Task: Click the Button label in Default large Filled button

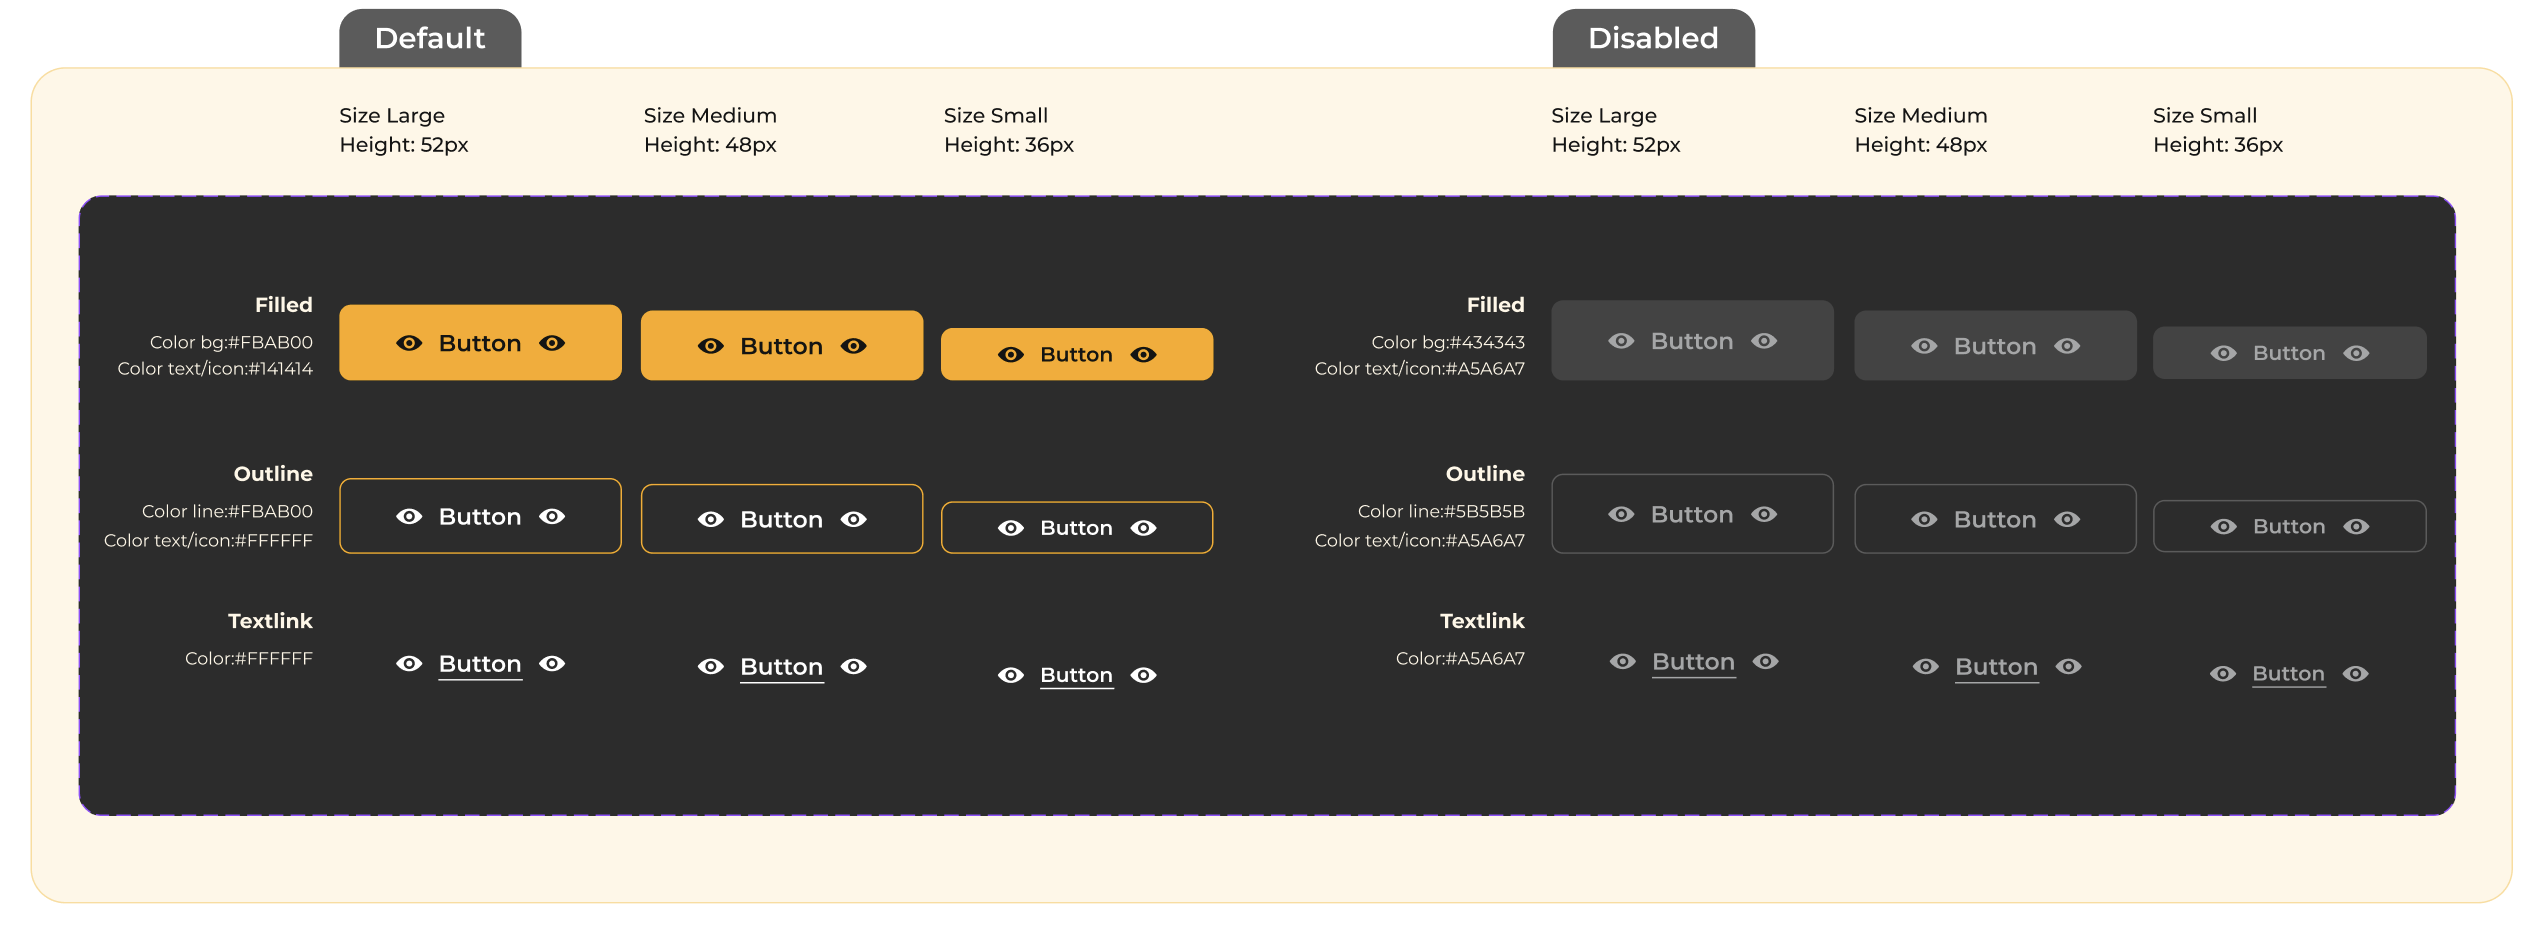Action: pyautogui.click(x=480, y=343)
